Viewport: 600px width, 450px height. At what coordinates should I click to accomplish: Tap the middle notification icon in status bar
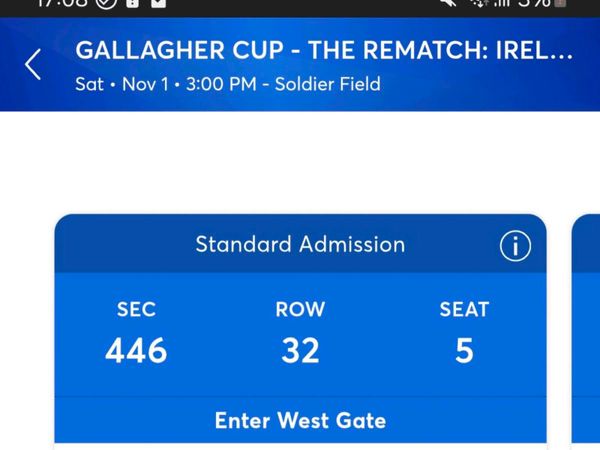(133, 4)
